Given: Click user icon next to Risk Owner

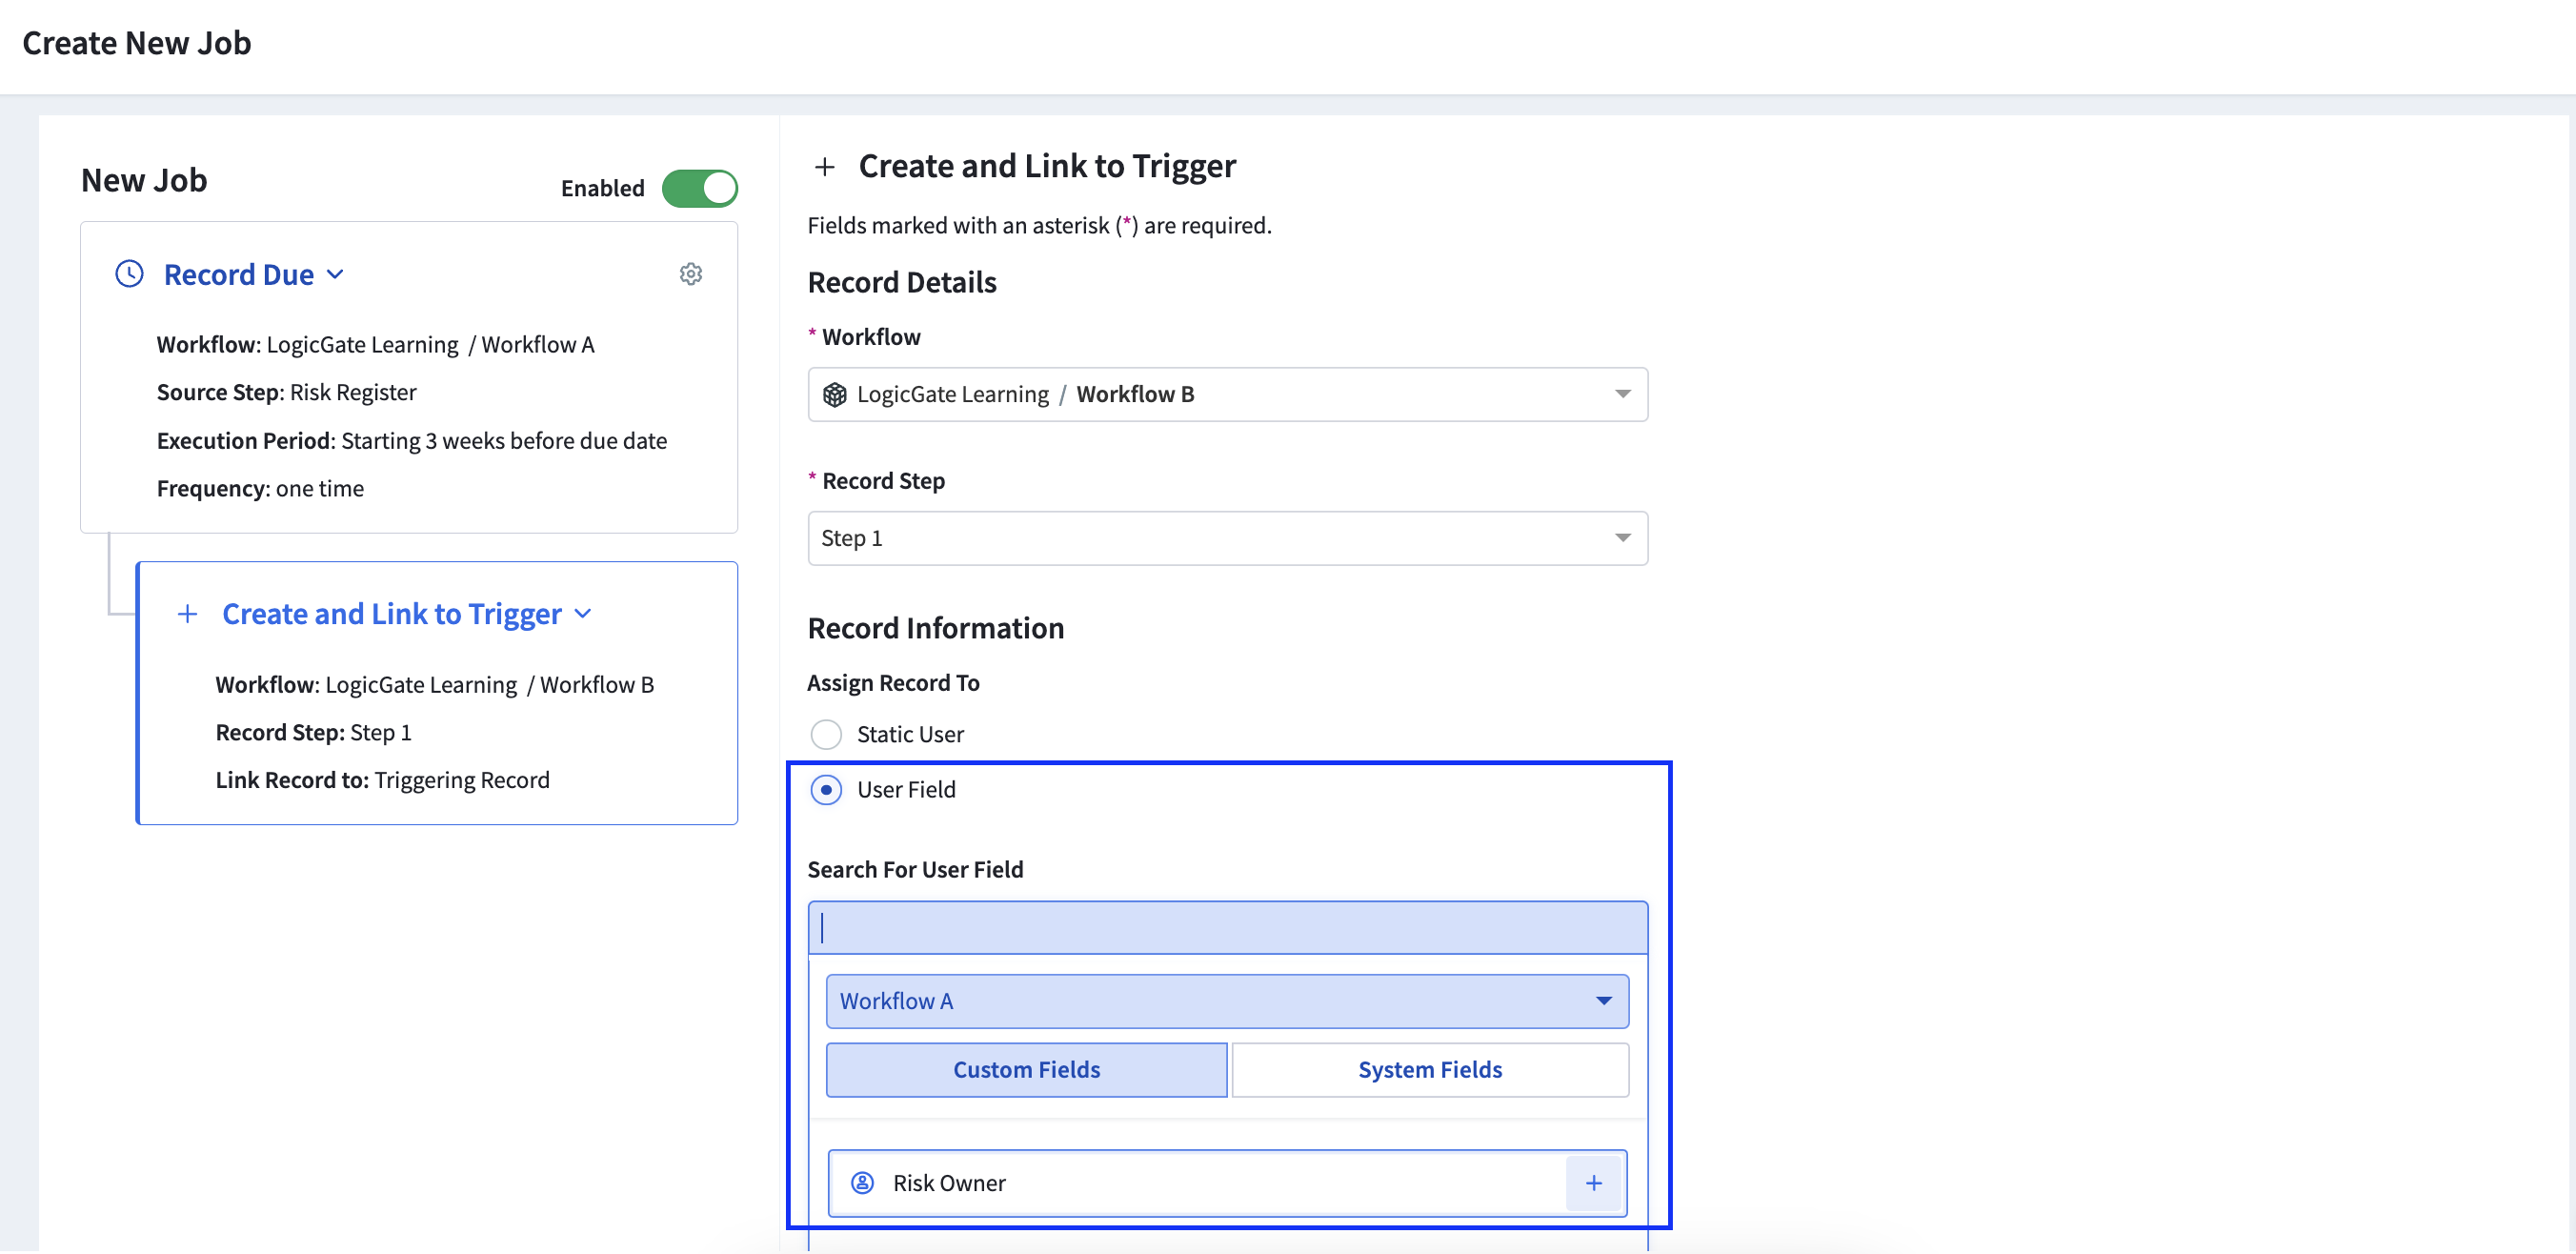Looking at the screenshot, I should (862, 1183).
